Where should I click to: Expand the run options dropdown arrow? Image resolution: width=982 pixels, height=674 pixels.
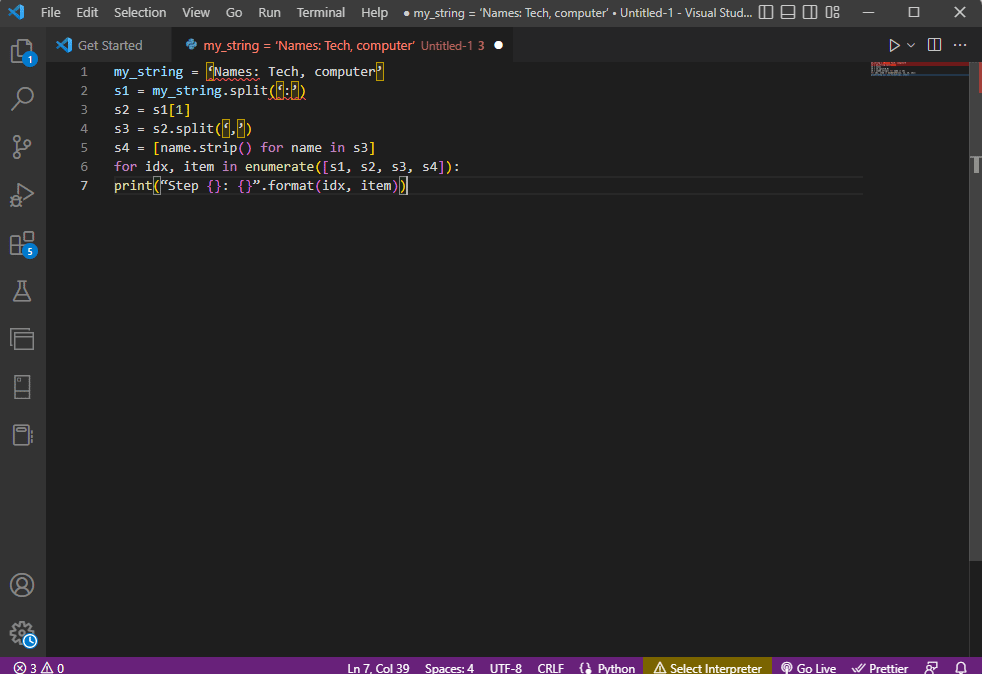(x=911, y=45)
